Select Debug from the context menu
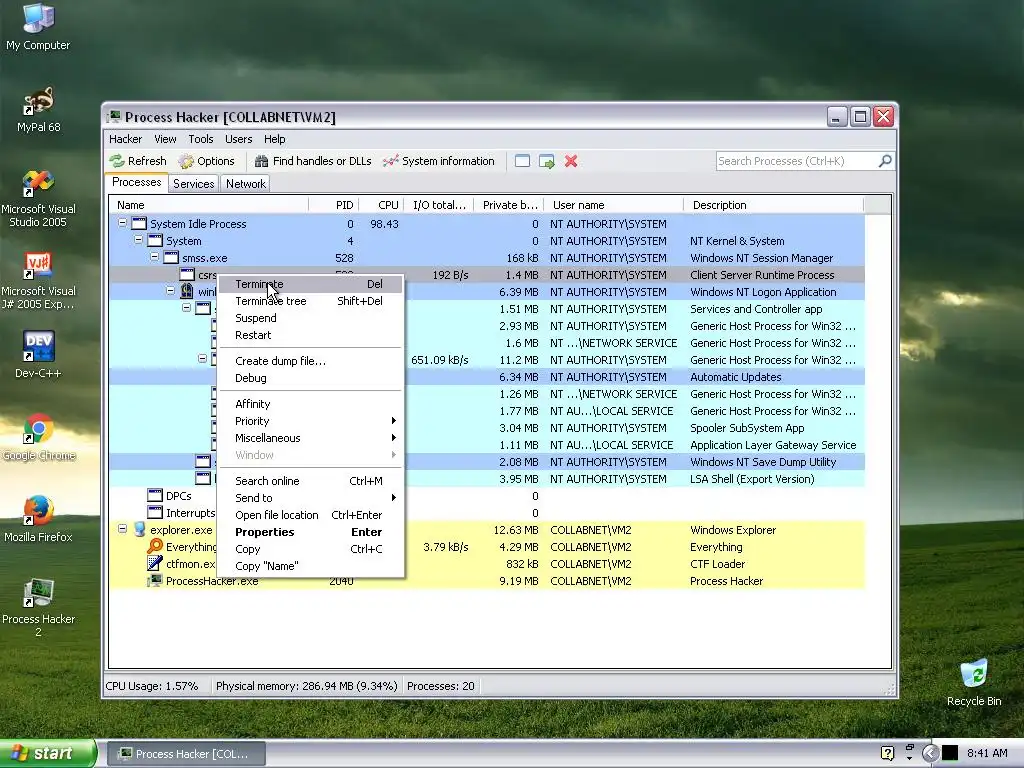This screenshot has width=1024, height=768. tap(311, 378)
